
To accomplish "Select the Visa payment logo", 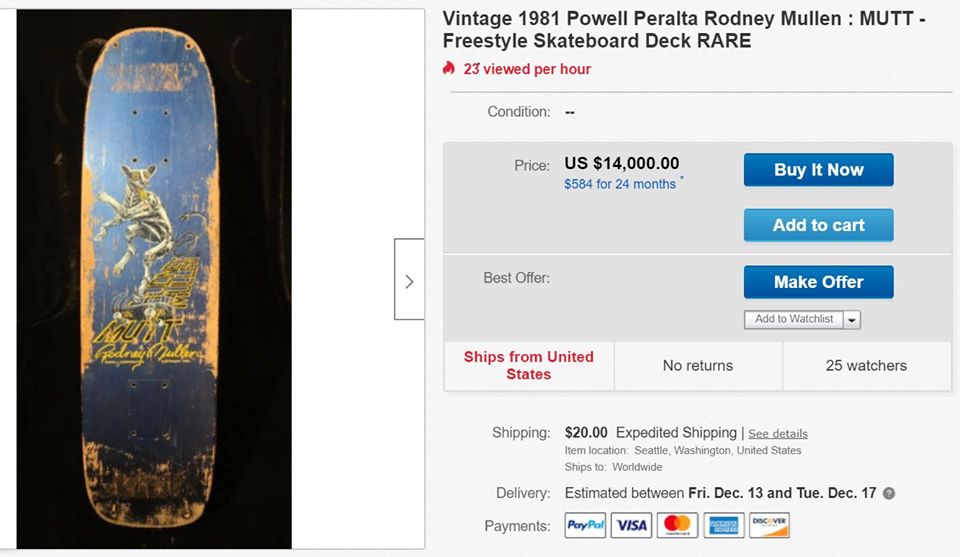I will click(631, 525).
